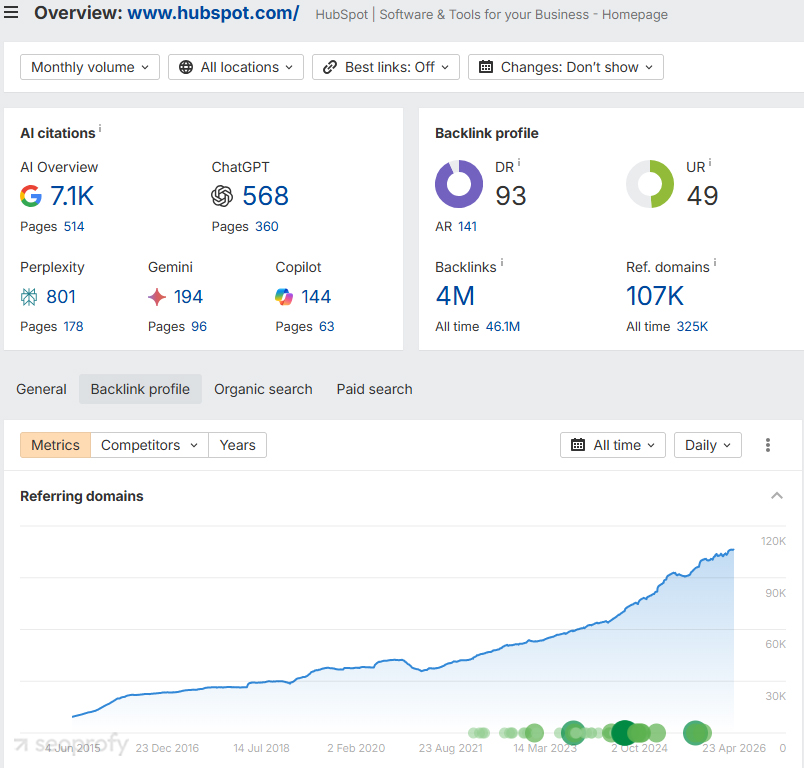804x768 pixels.
Task: Switch to the Organic search tab
Action: coord(263,389)
